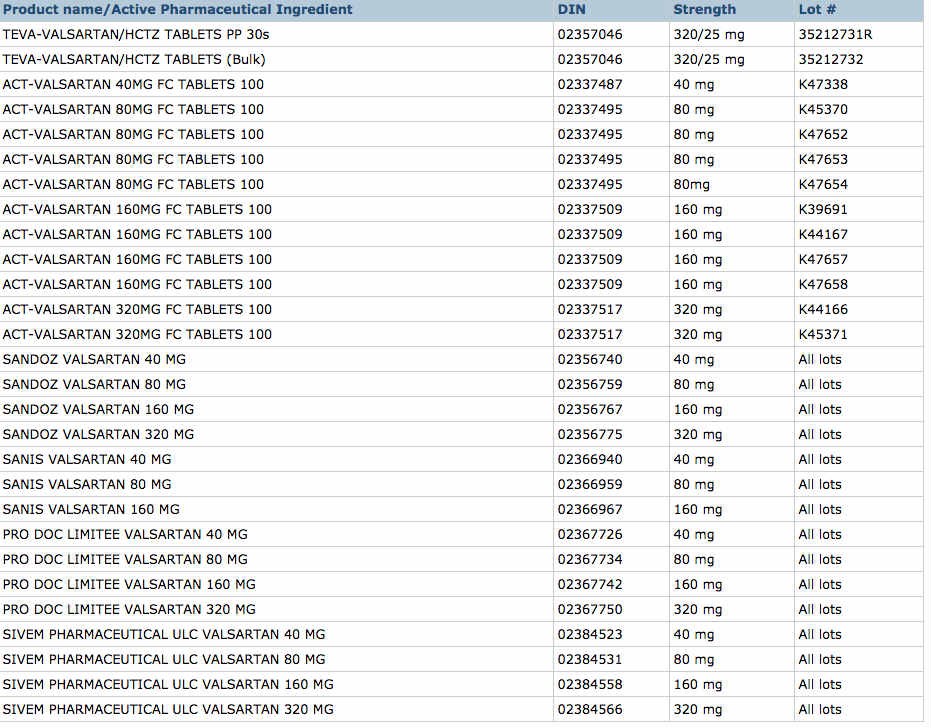Select 'SANDOZ VALSARTAN 40 MG' product name

(94, 359)
